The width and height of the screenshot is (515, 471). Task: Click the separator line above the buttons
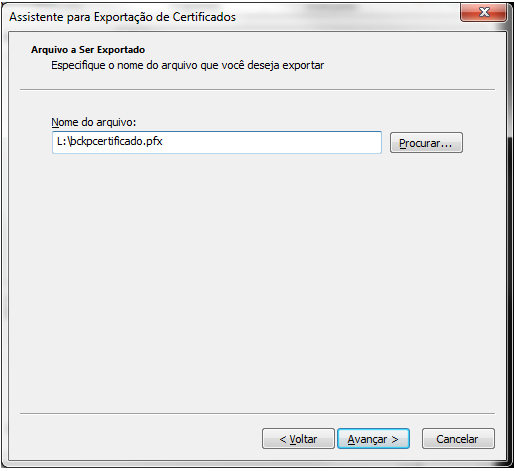[257, 414]
